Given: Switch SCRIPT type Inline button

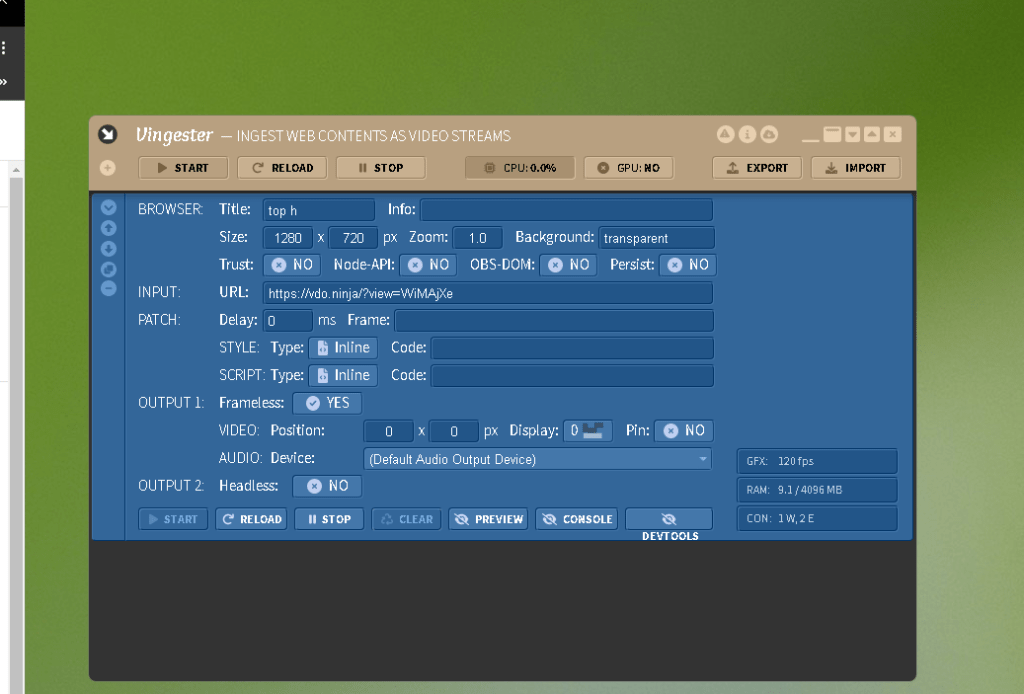Looking at the screenshot, I should click(343, 375).
